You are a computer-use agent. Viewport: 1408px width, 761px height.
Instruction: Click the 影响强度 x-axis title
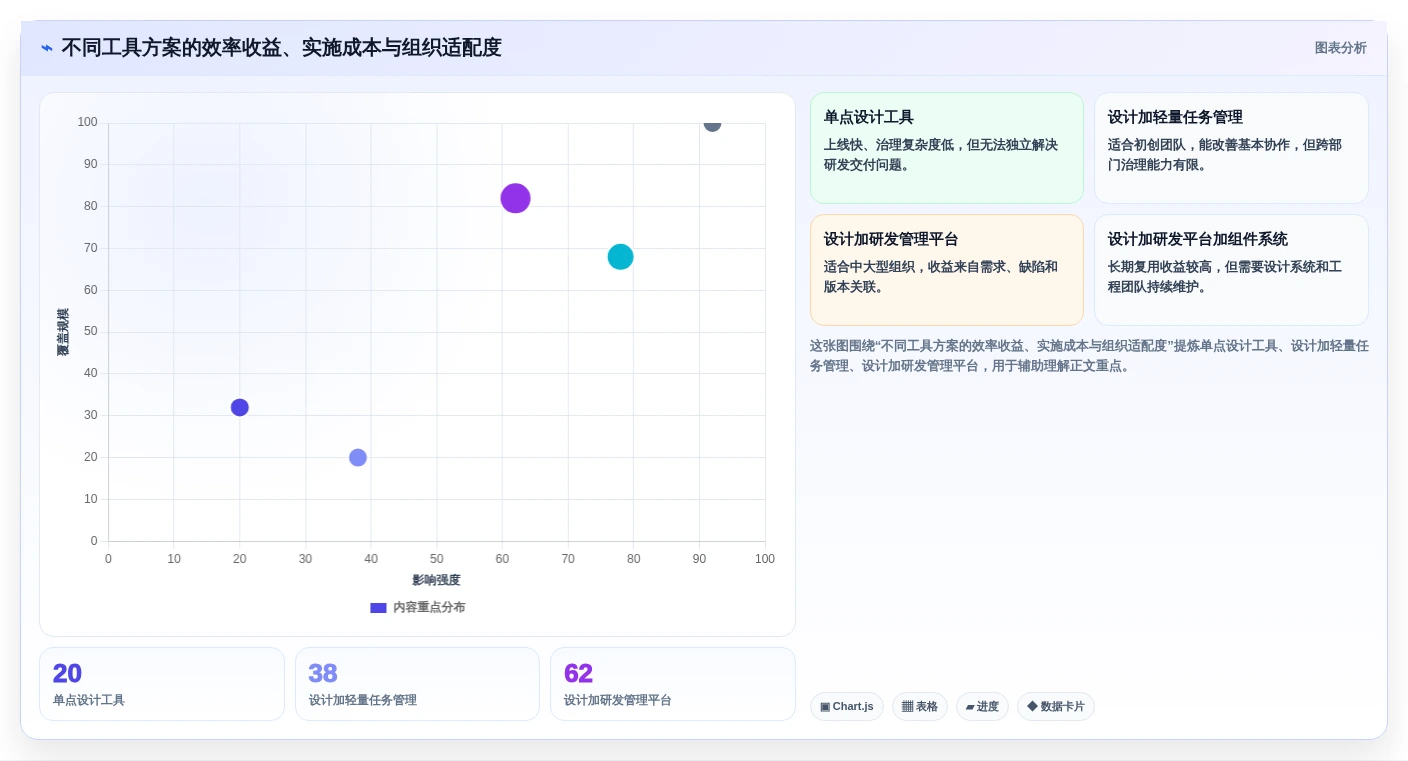point(437,580)
